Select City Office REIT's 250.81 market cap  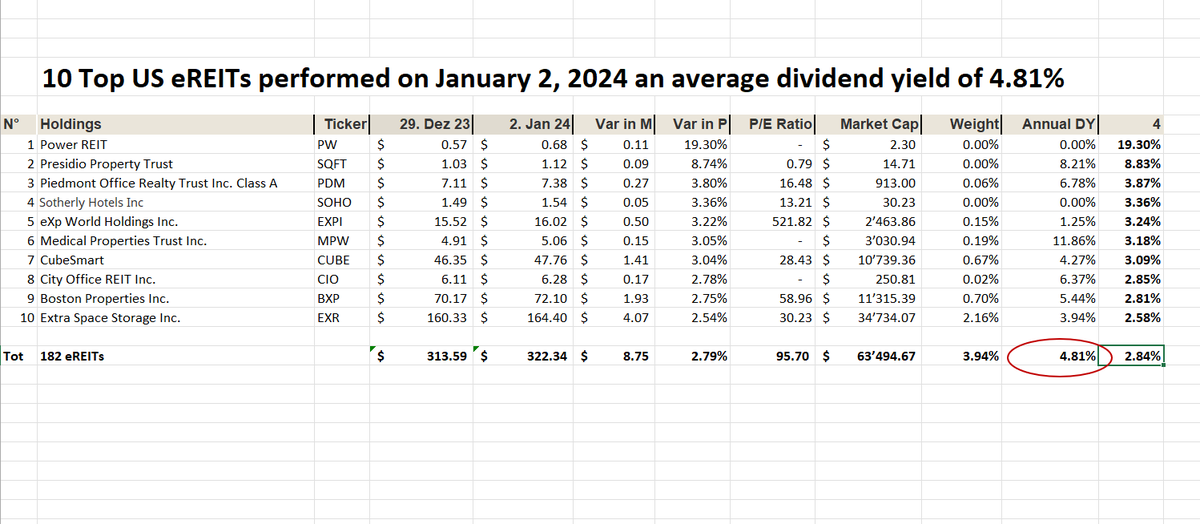[x=870, y=279]
